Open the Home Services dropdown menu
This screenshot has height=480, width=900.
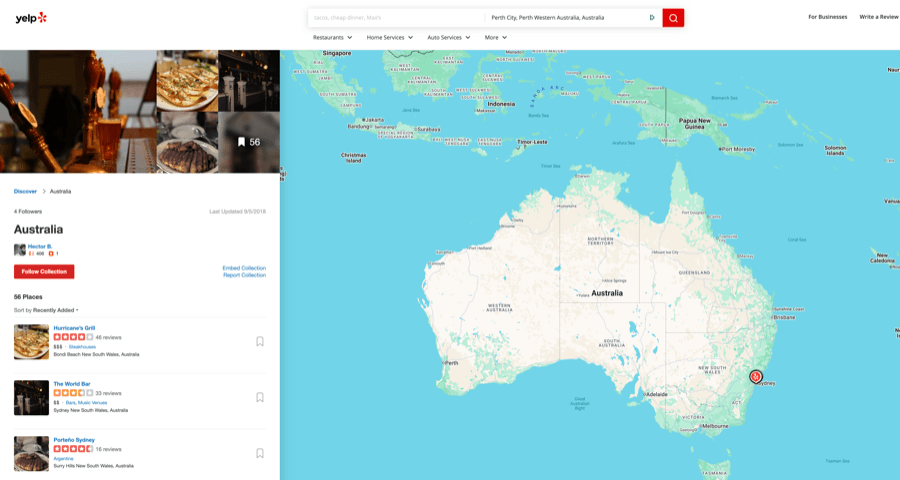pyautogui.click(x=390, y=37)
